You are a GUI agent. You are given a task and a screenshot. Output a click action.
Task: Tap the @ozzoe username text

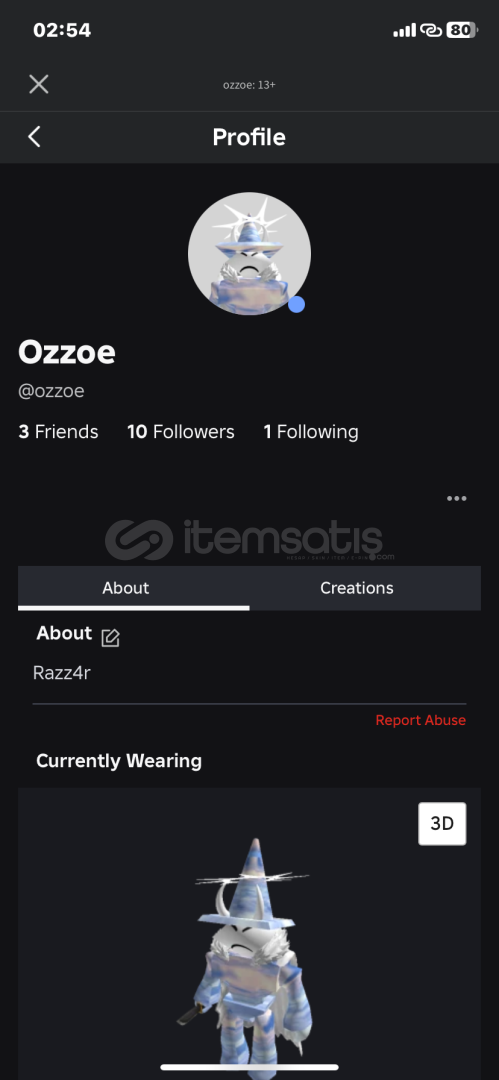[51, 391]
